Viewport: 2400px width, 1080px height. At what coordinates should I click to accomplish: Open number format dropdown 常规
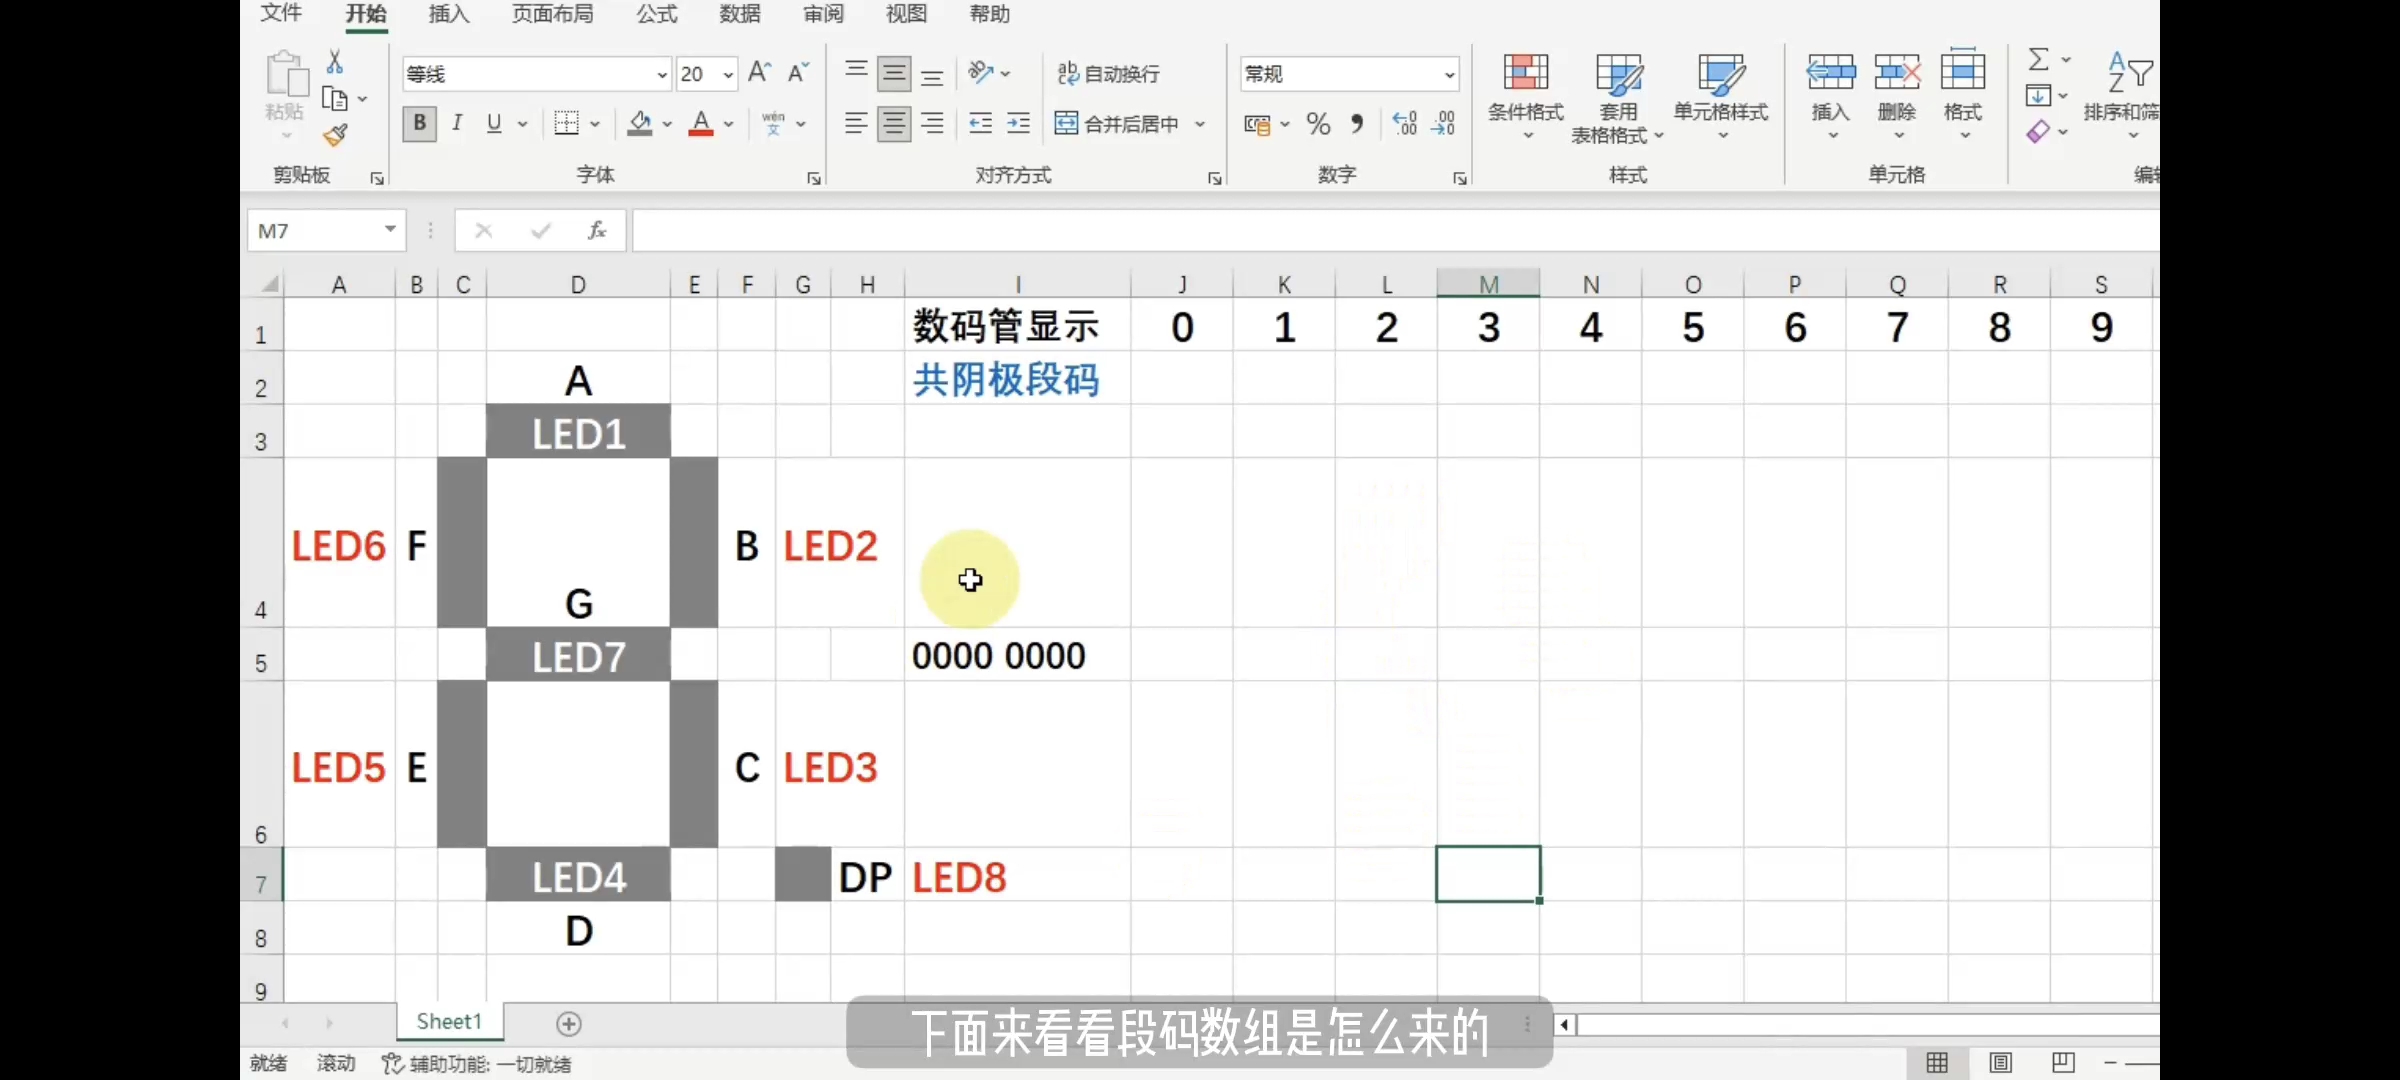point(1349,74)
